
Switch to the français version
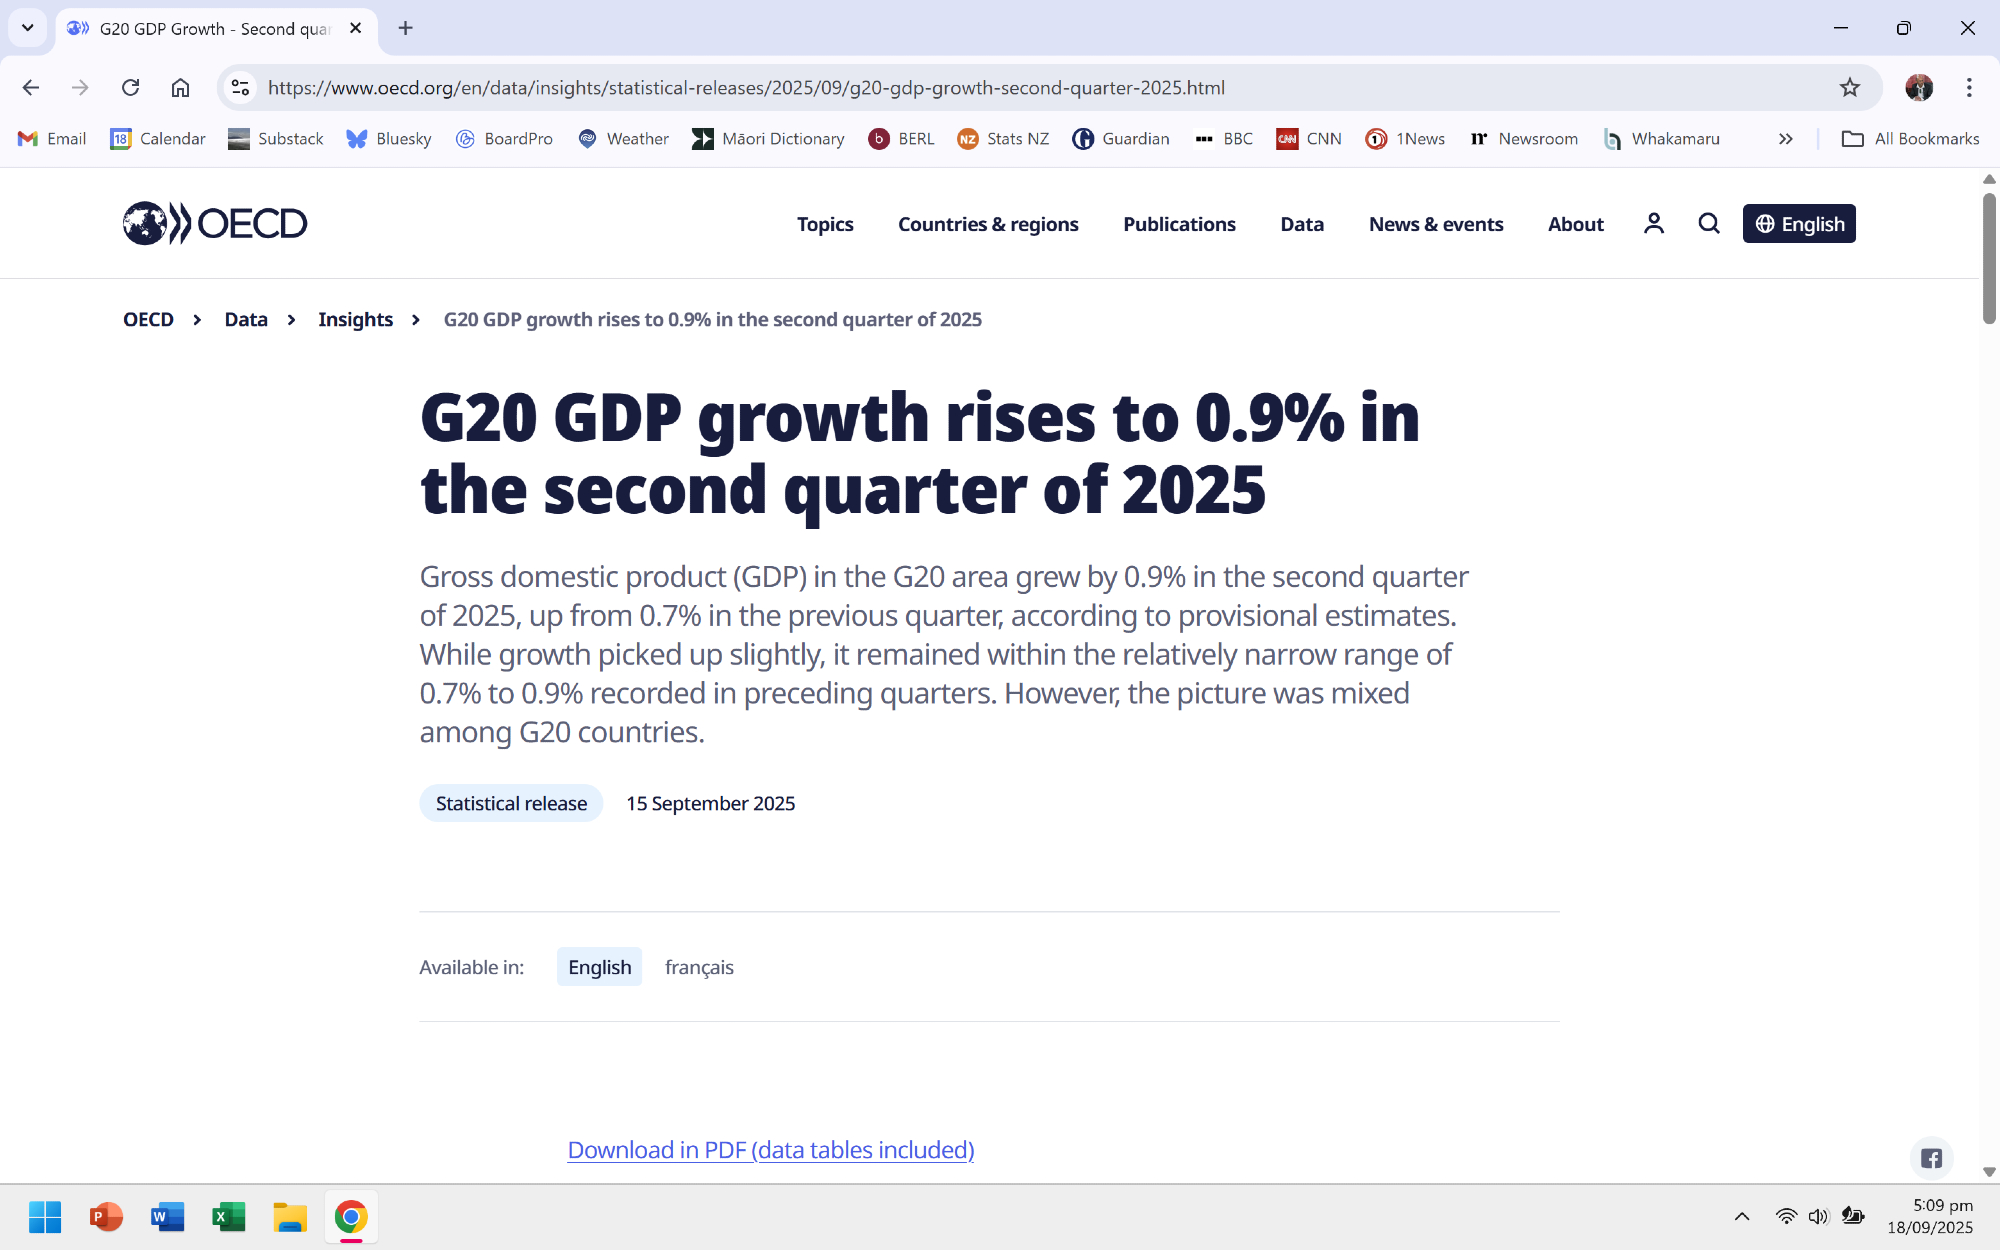pyautogui.click(x=699, y=967)
